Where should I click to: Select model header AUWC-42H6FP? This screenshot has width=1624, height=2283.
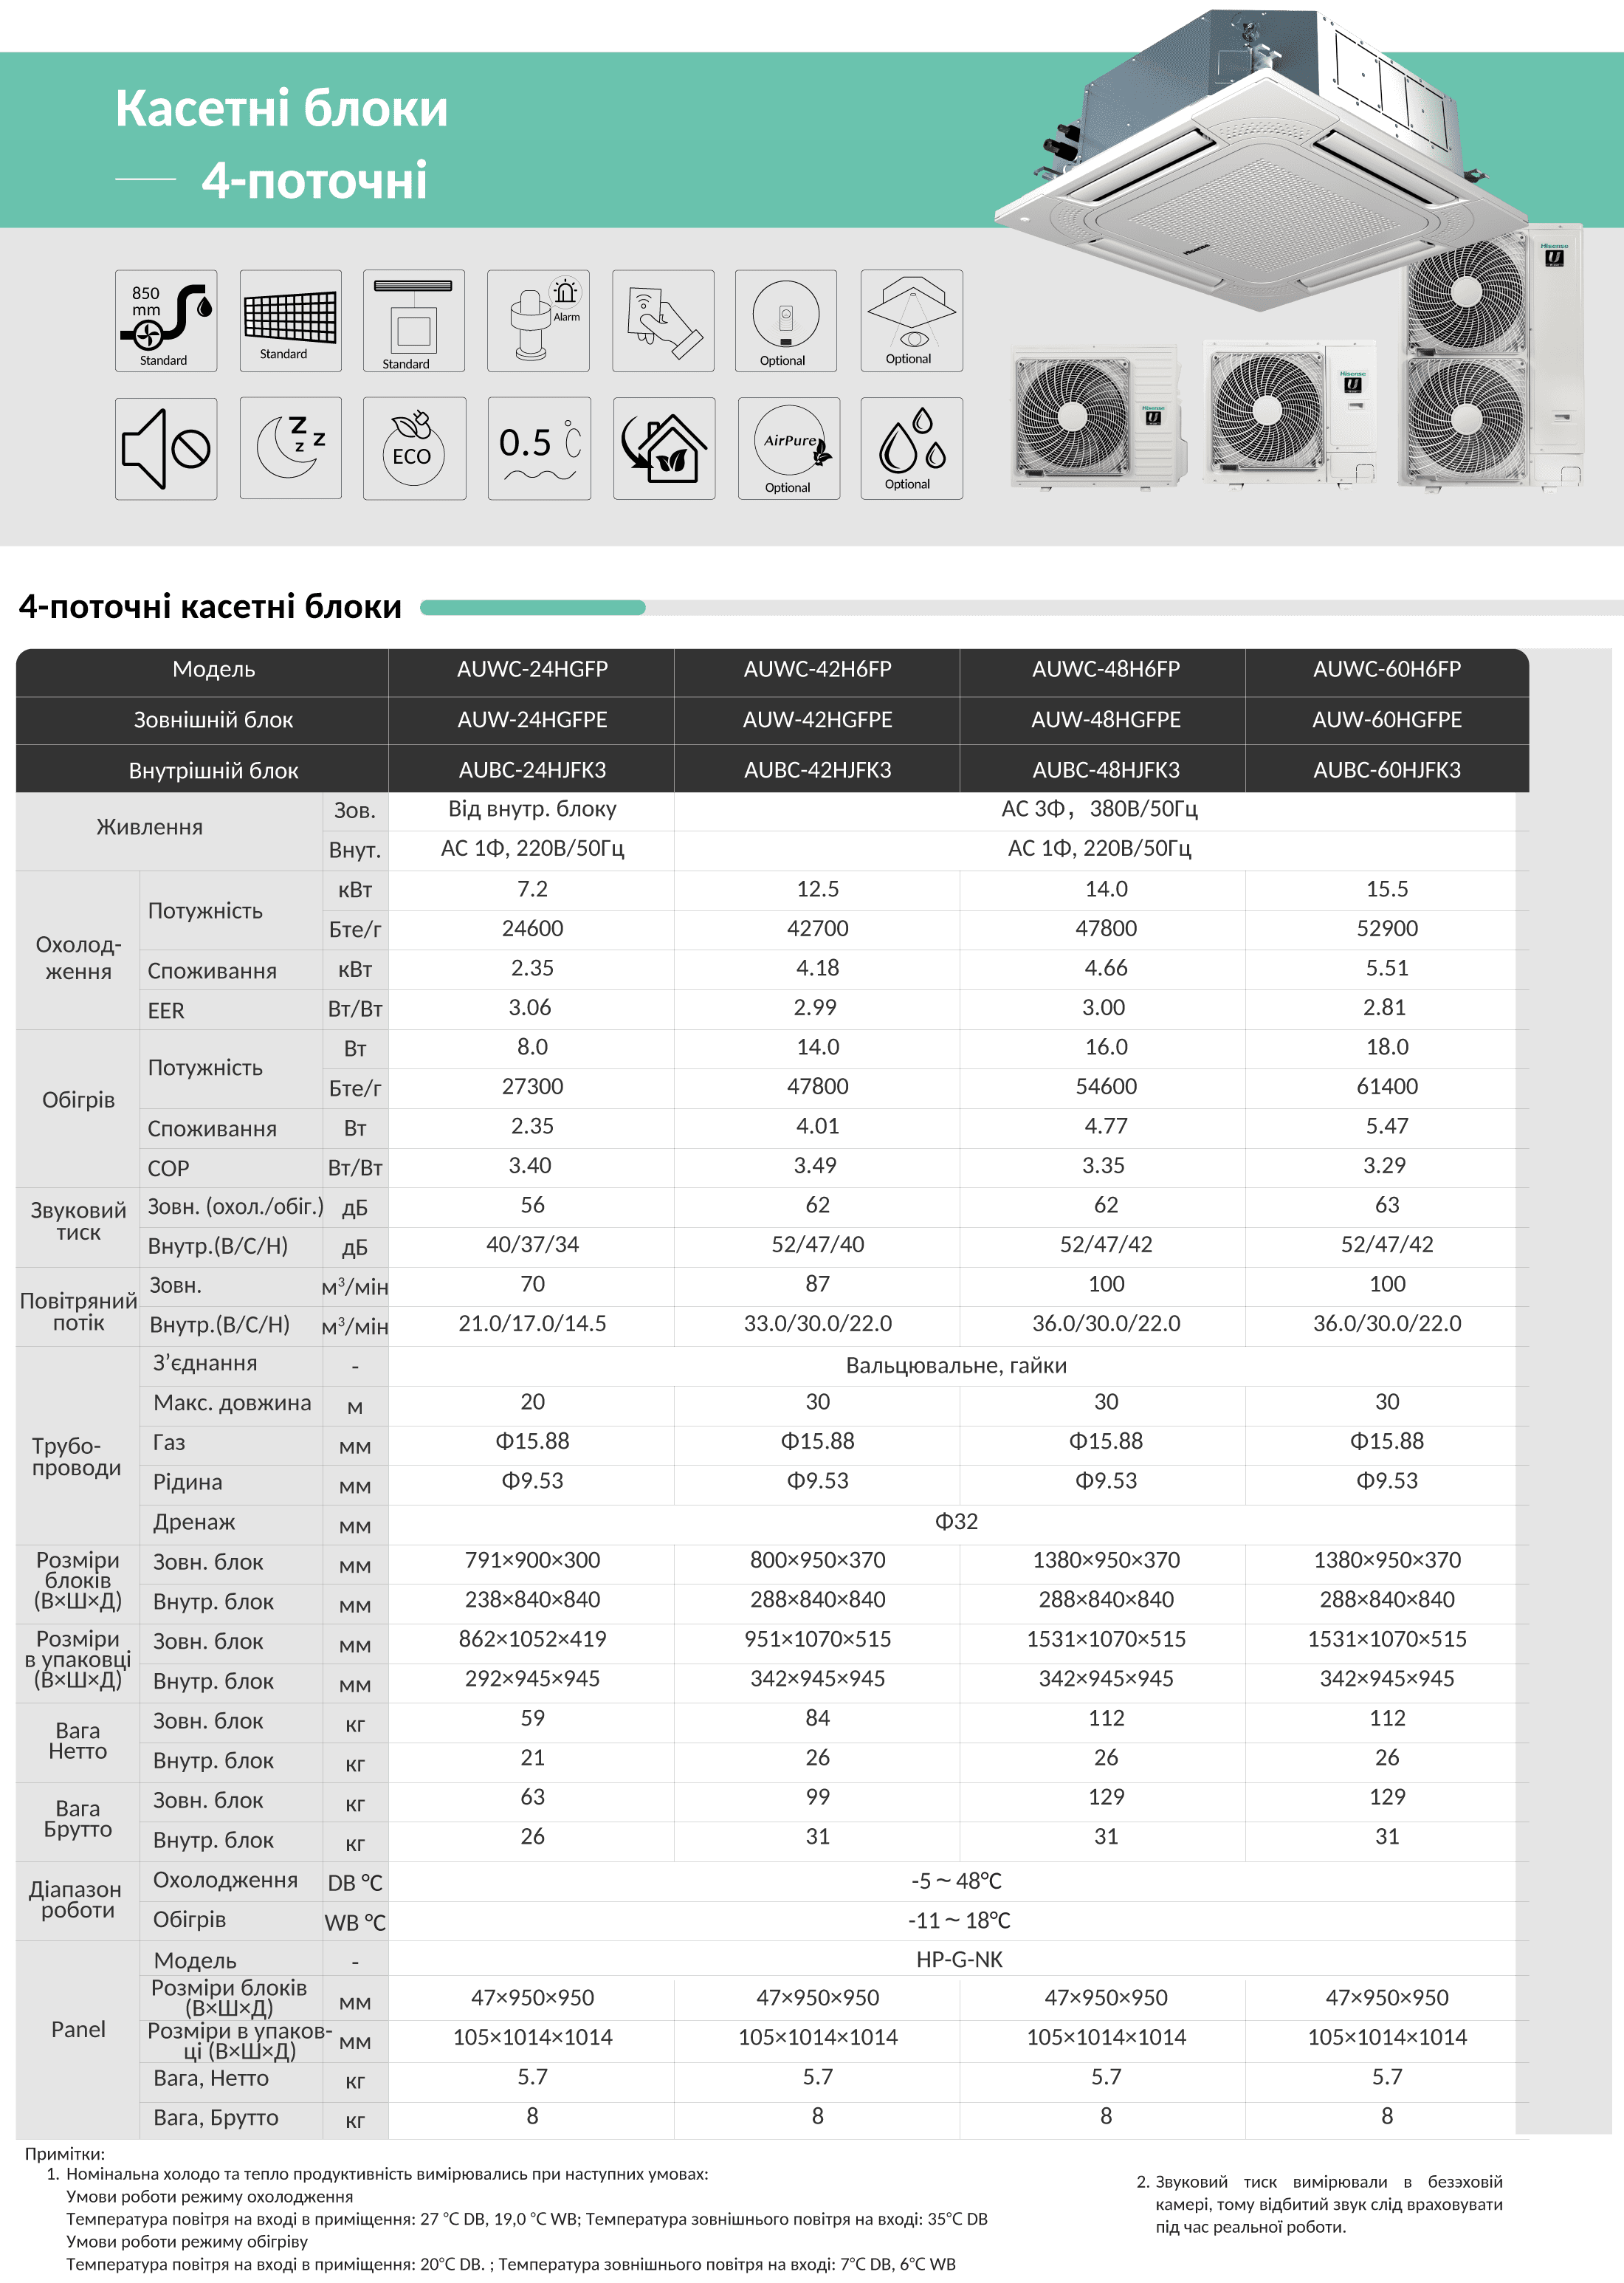pyautogui.click(x=817, y=669)
